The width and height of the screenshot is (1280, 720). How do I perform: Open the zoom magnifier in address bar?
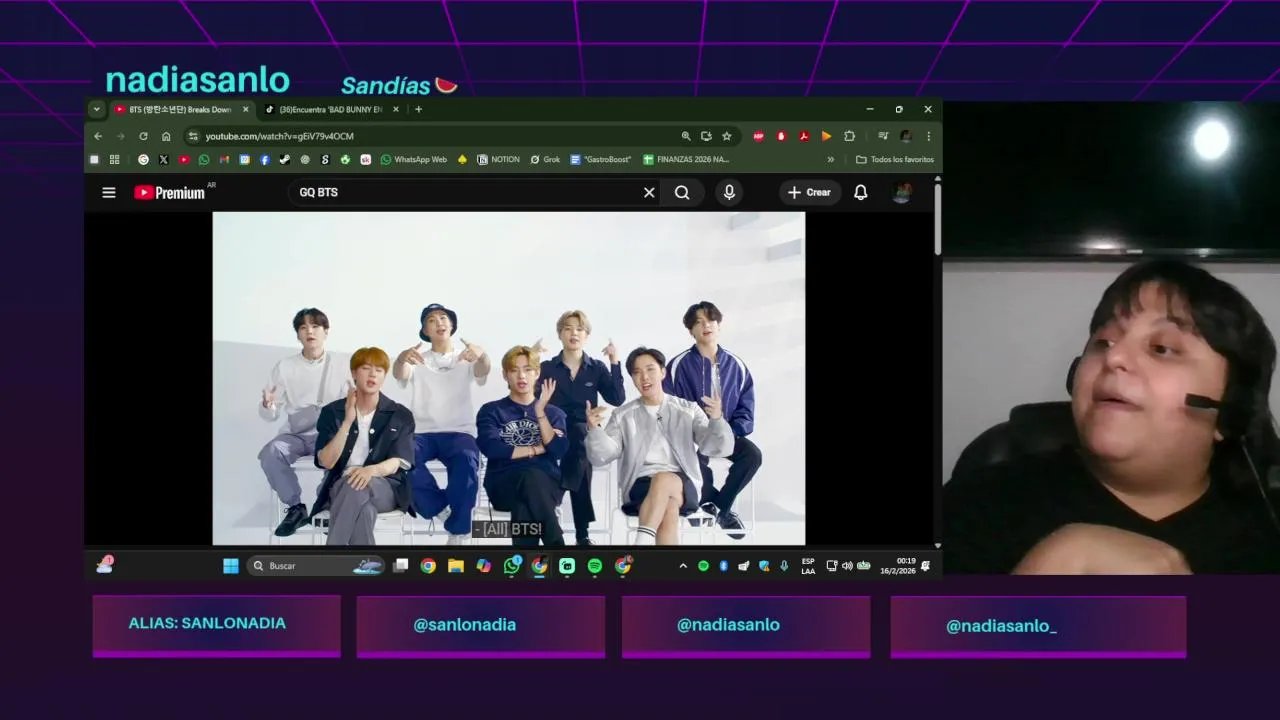coord(685,136)
